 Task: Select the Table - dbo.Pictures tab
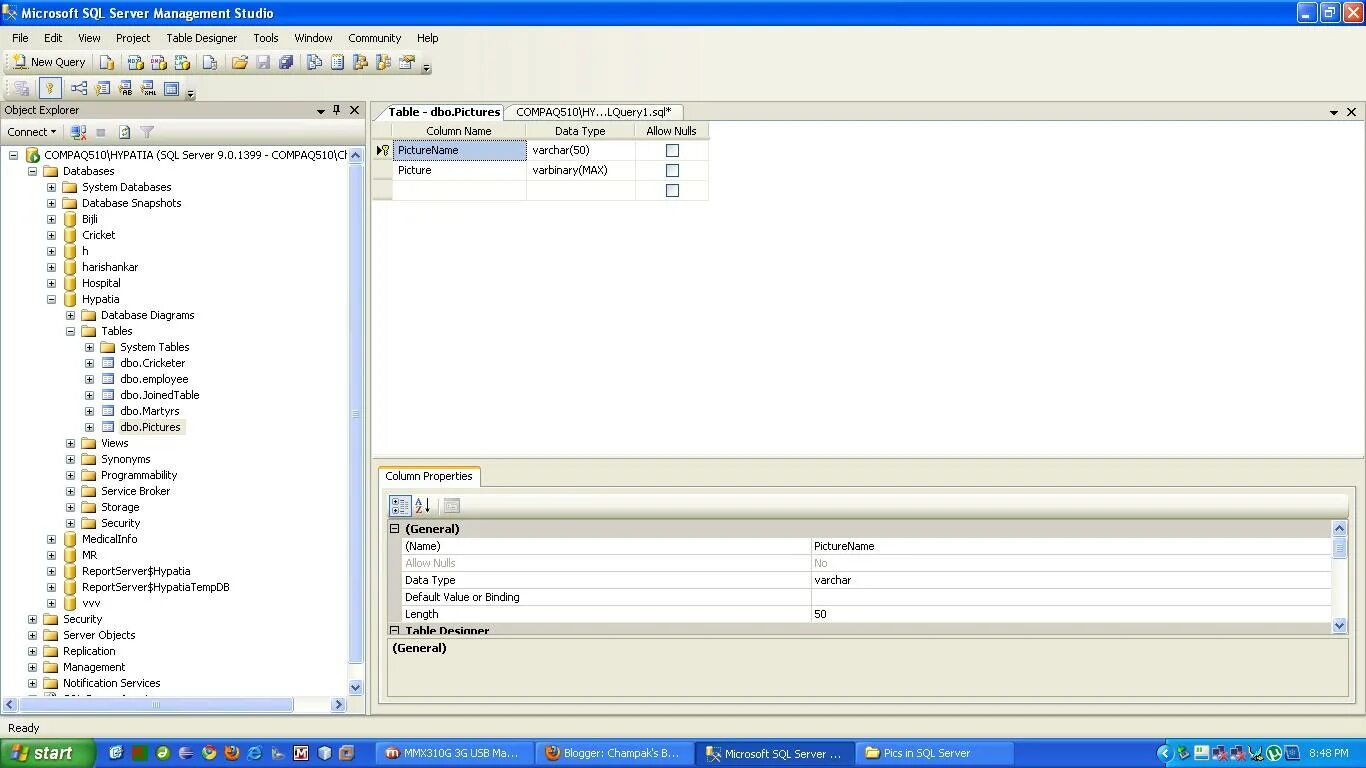click(443, 112)
